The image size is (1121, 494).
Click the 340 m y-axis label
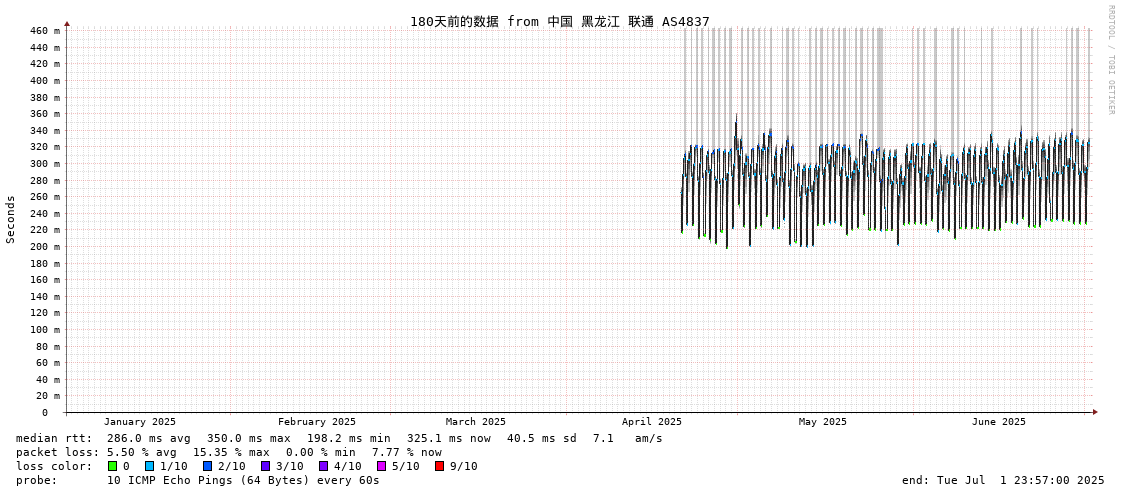click(x=46, y=130)
